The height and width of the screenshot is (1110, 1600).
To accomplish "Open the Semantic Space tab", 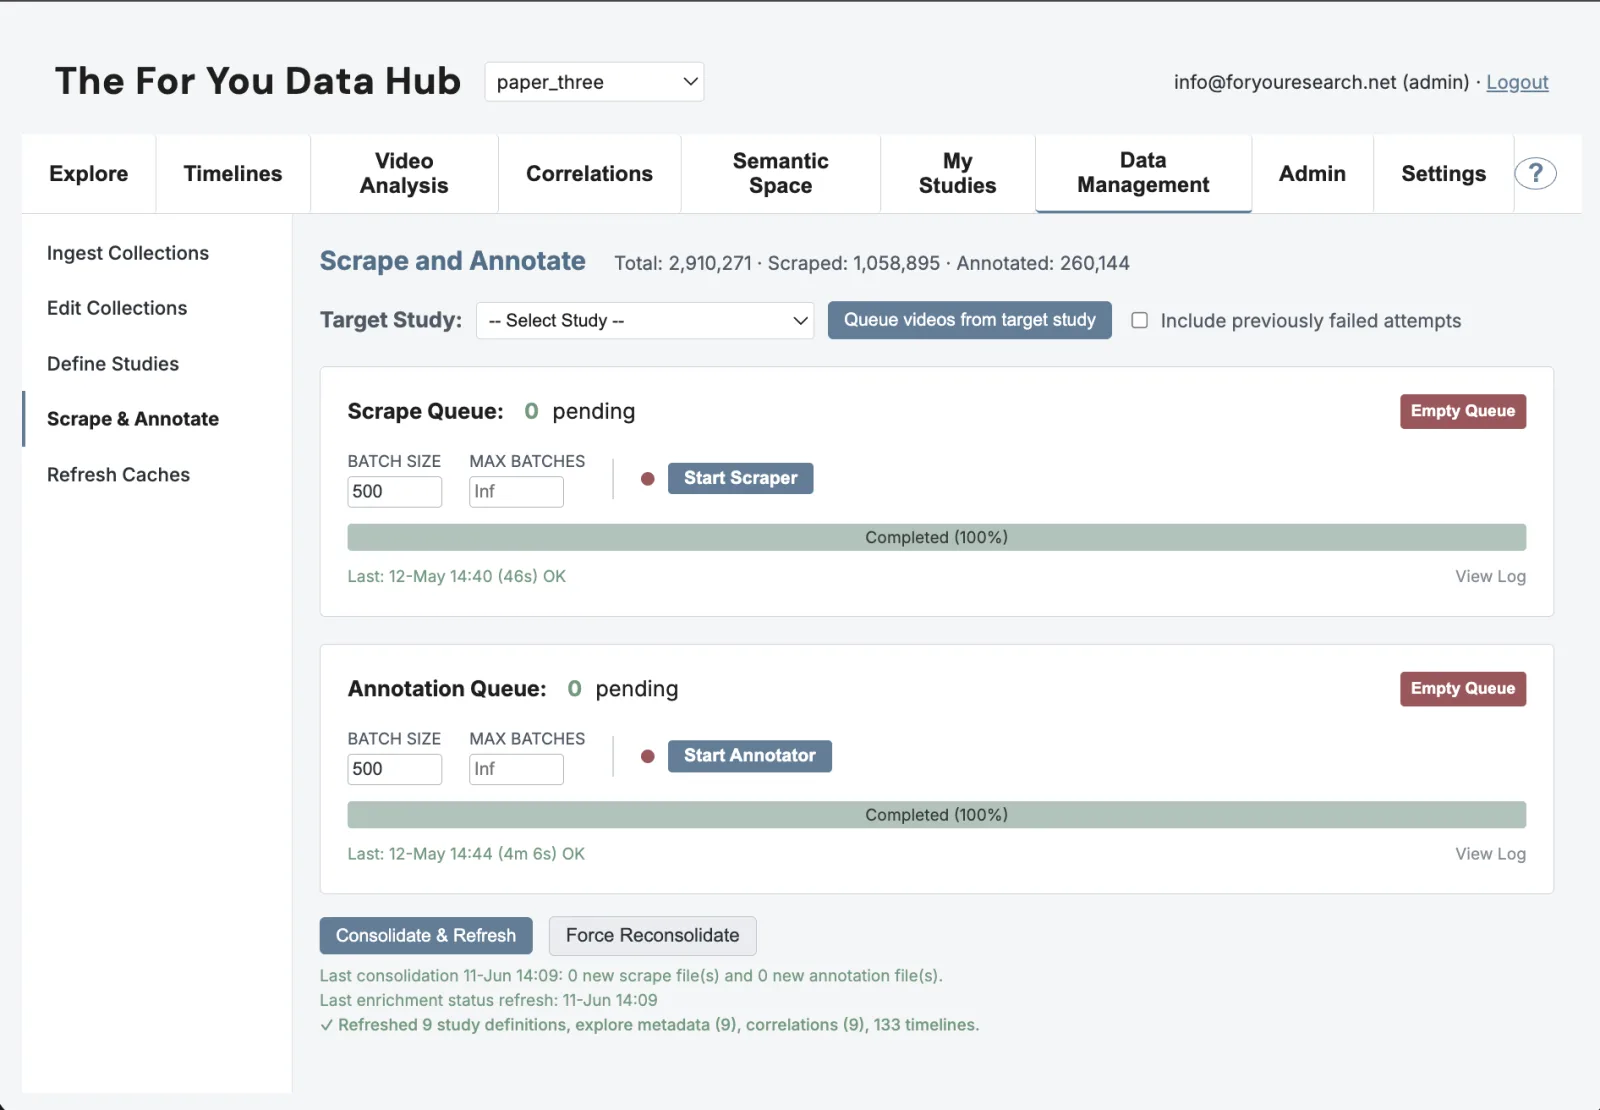I will [781, 174].
